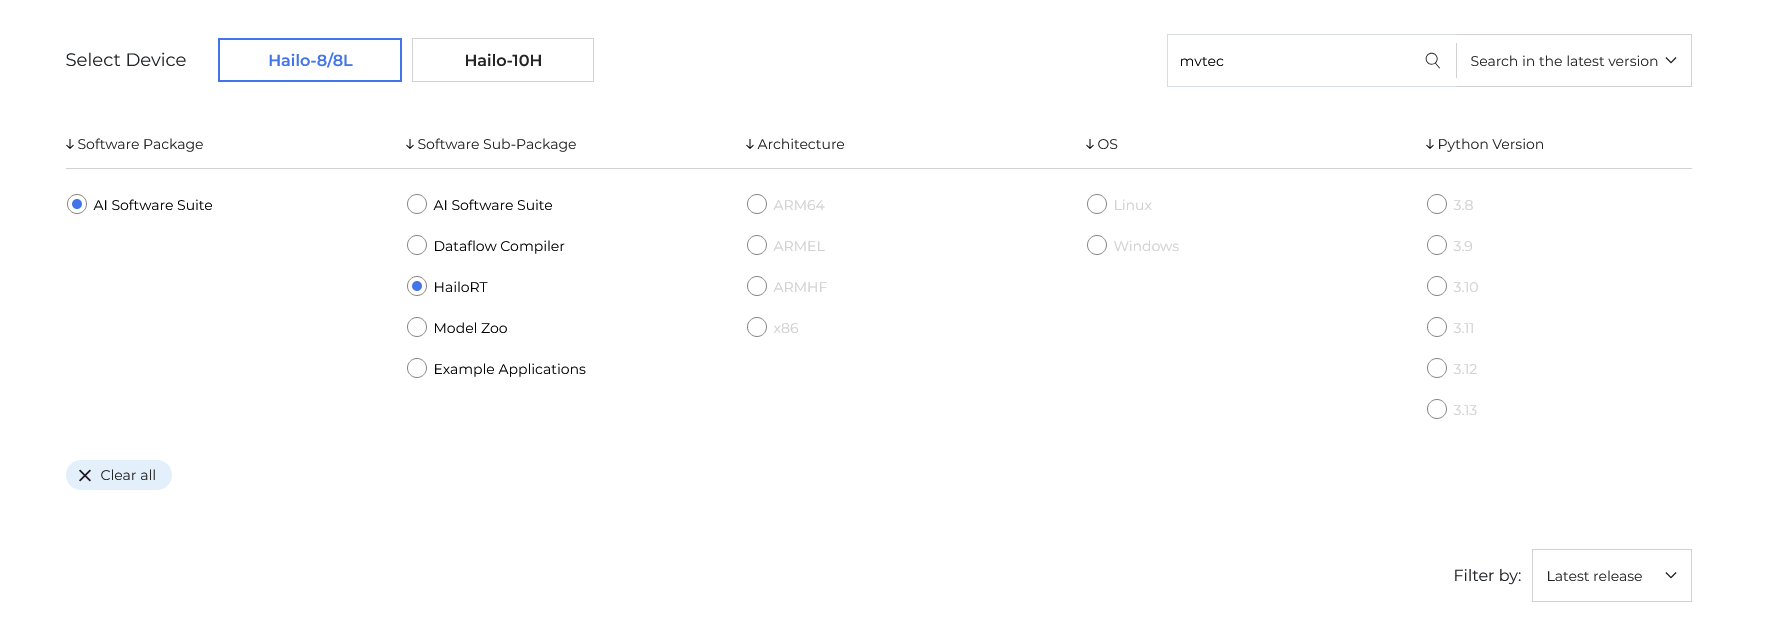Sort by Software Package arrow
Screen dimensions: 1777x622
(70, 144)
